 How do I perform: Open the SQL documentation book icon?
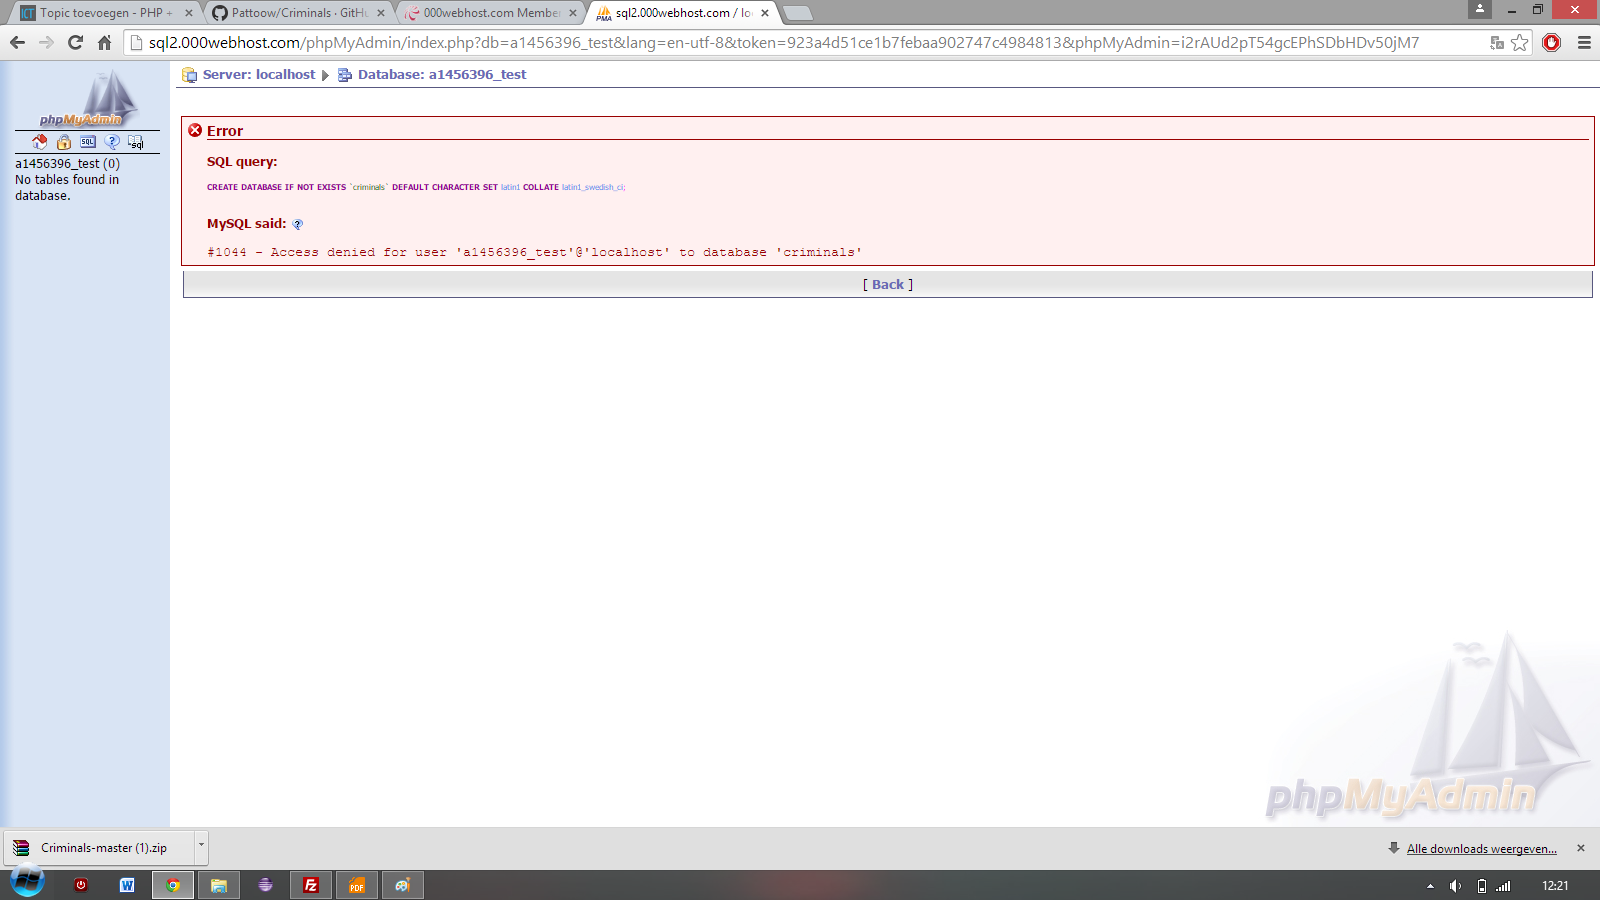point(135,142)
